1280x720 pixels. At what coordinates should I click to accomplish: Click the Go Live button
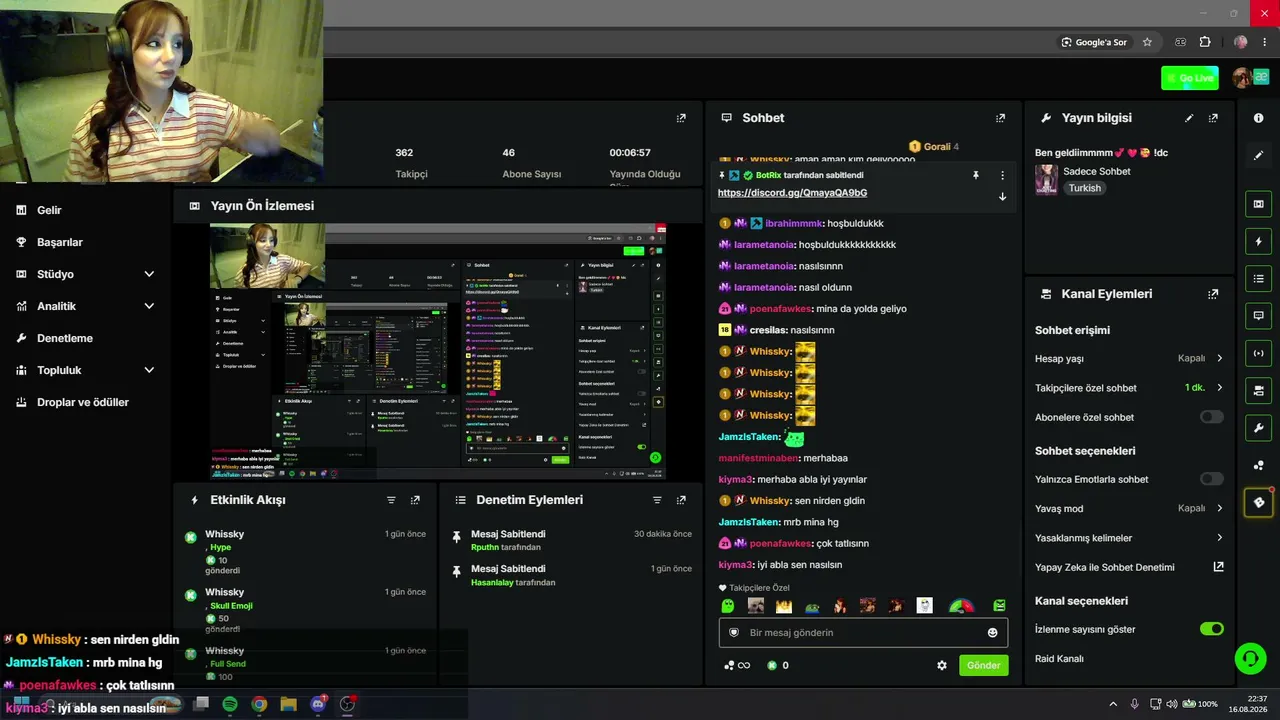(x=1190, y=78)
